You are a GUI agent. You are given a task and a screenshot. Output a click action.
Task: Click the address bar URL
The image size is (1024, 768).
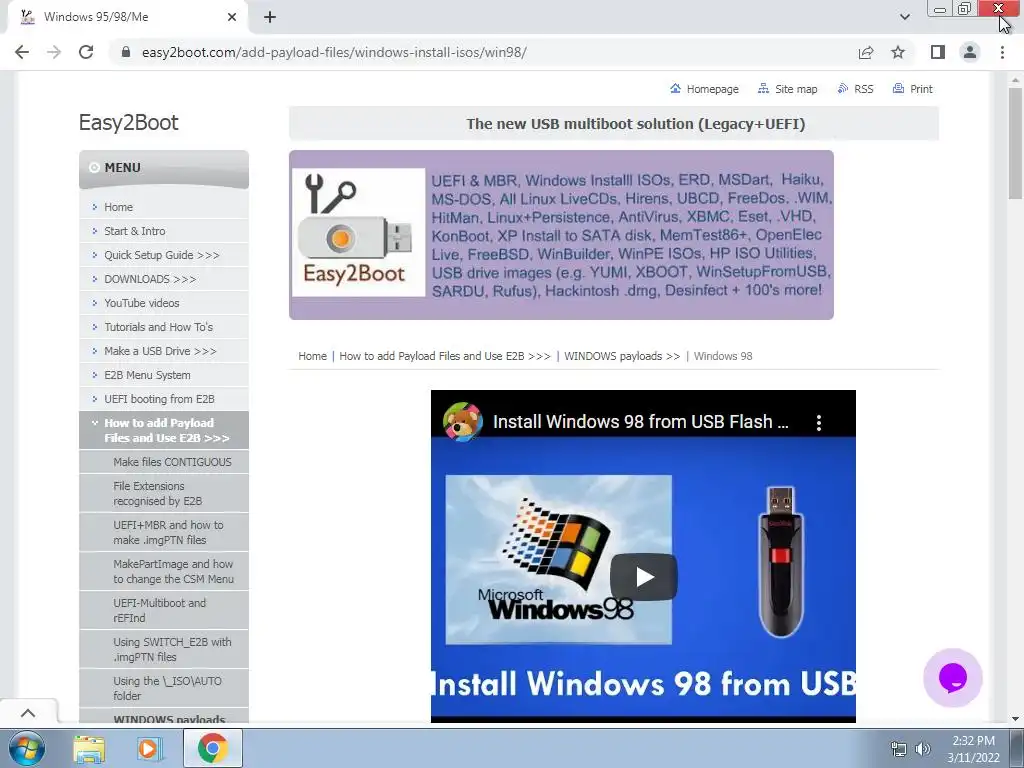pyautogui.click(x=334, y=52)
